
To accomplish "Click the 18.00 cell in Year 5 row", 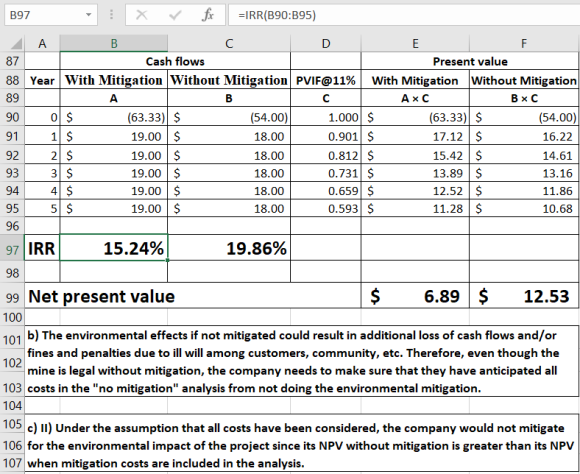I will (229, 208).
